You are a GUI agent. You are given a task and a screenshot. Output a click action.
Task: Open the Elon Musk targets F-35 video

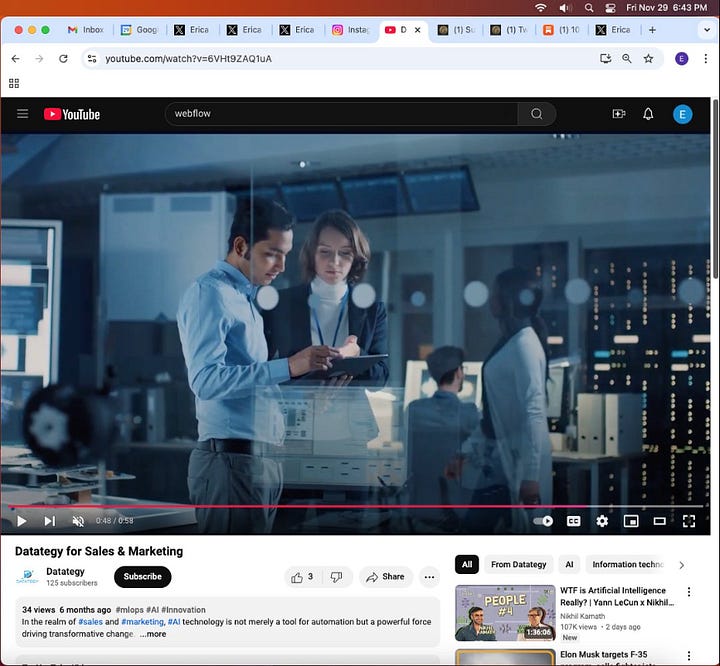(x=604, y=655)
